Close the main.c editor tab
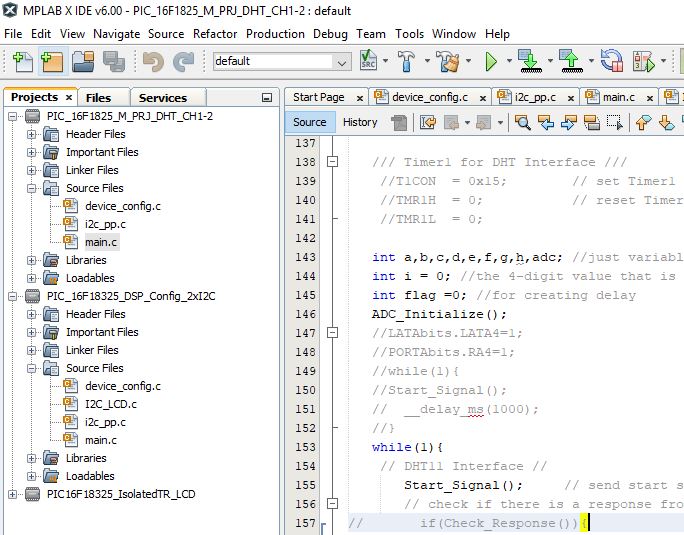 650,98
